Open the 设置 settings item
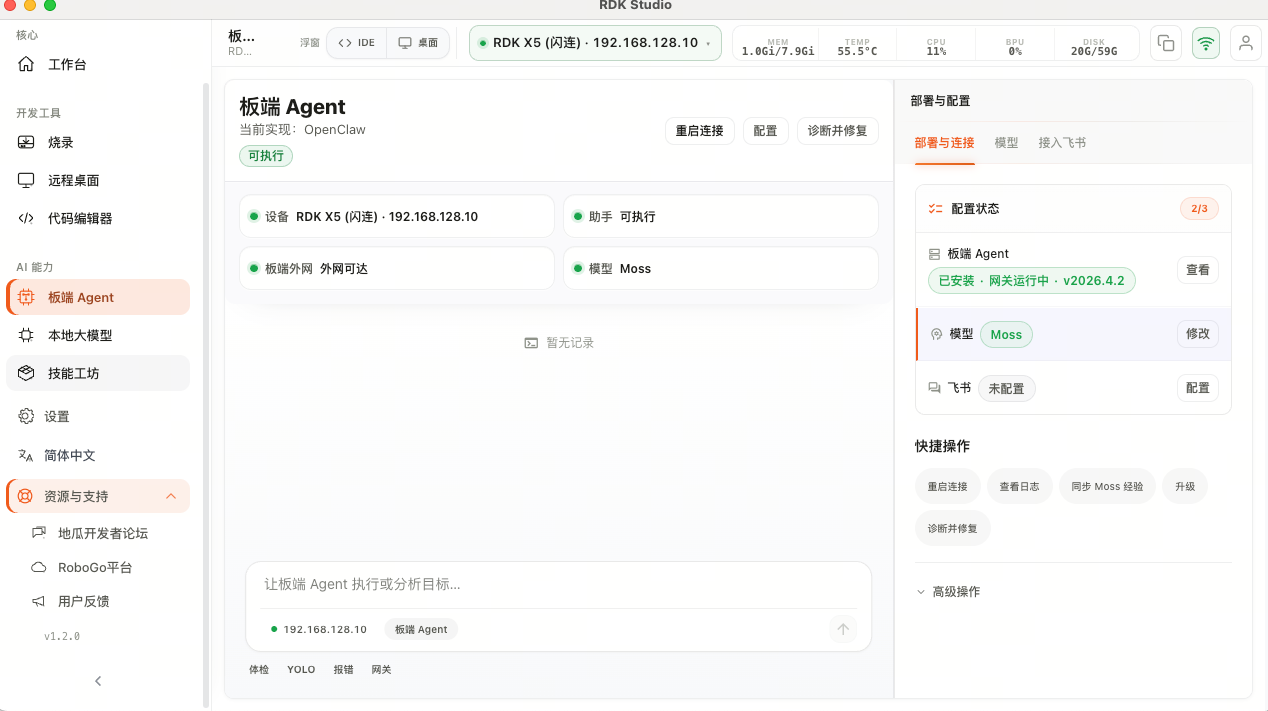The image size is (1268, 711). click(98, 416)
